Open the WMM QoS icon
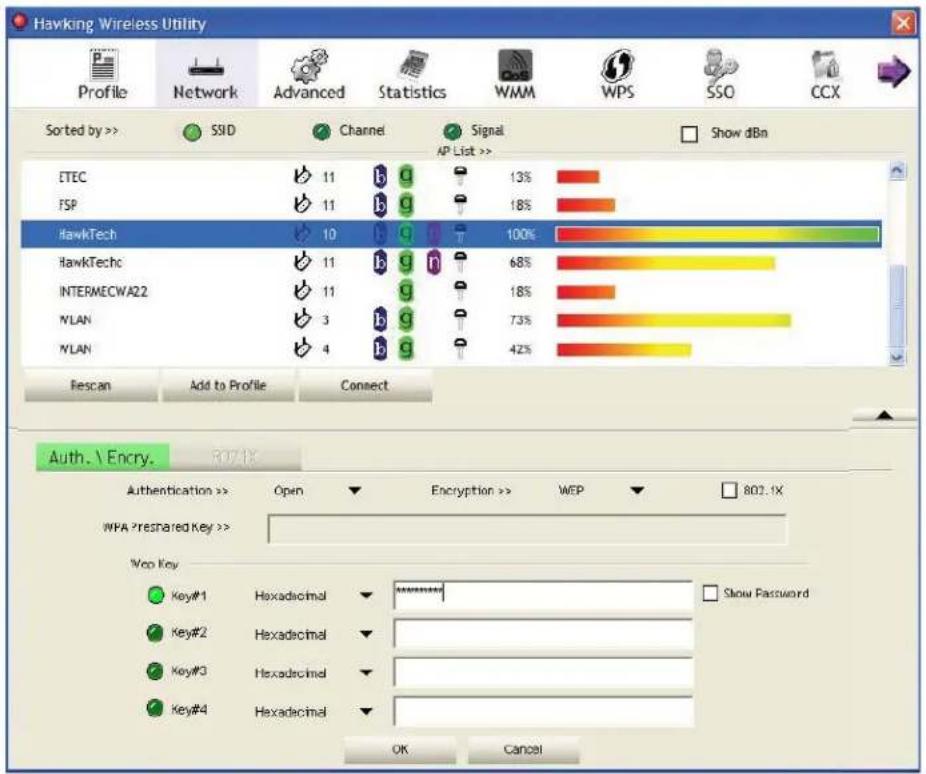Image resolution: width=926 pixels, height=774 pixels. (515, 65)
